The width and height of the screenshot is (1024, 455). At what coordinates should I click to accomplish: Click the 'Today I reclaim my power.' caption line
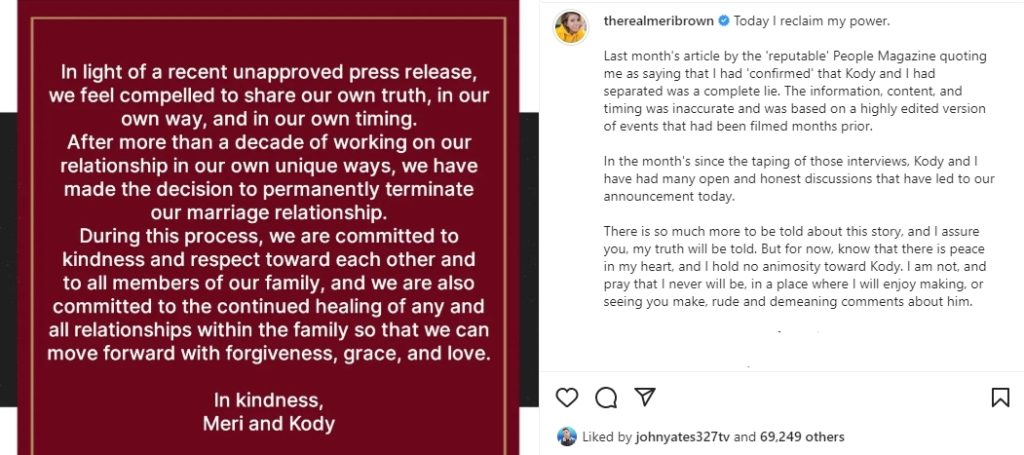coord(808,21)
